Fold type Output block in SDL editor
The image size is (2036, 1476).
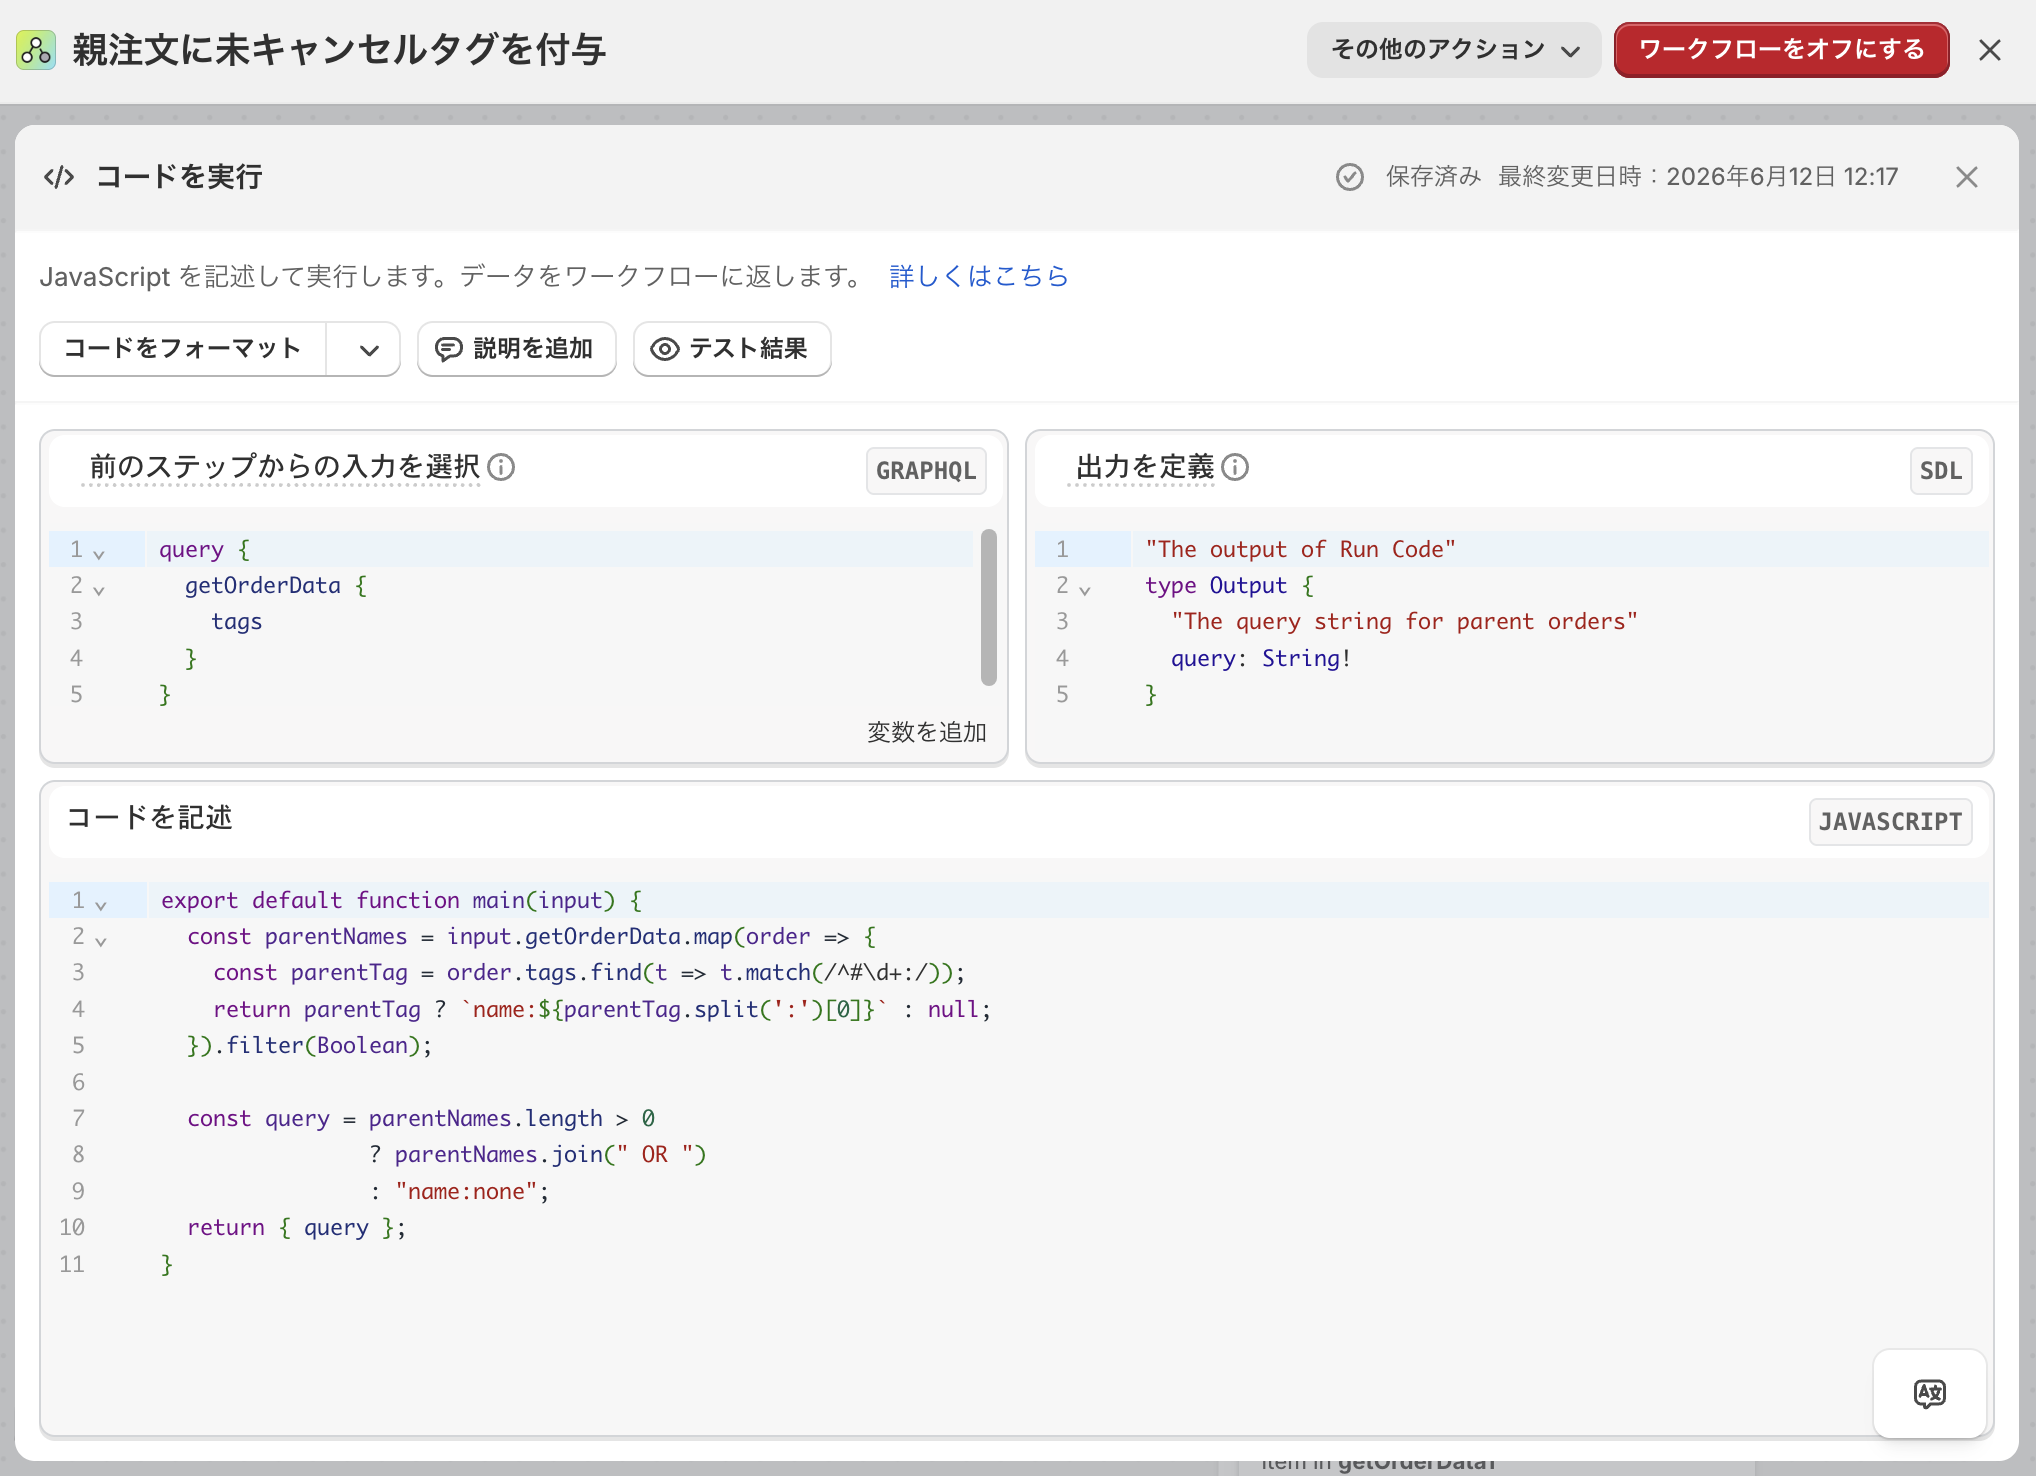[1084, 589]
